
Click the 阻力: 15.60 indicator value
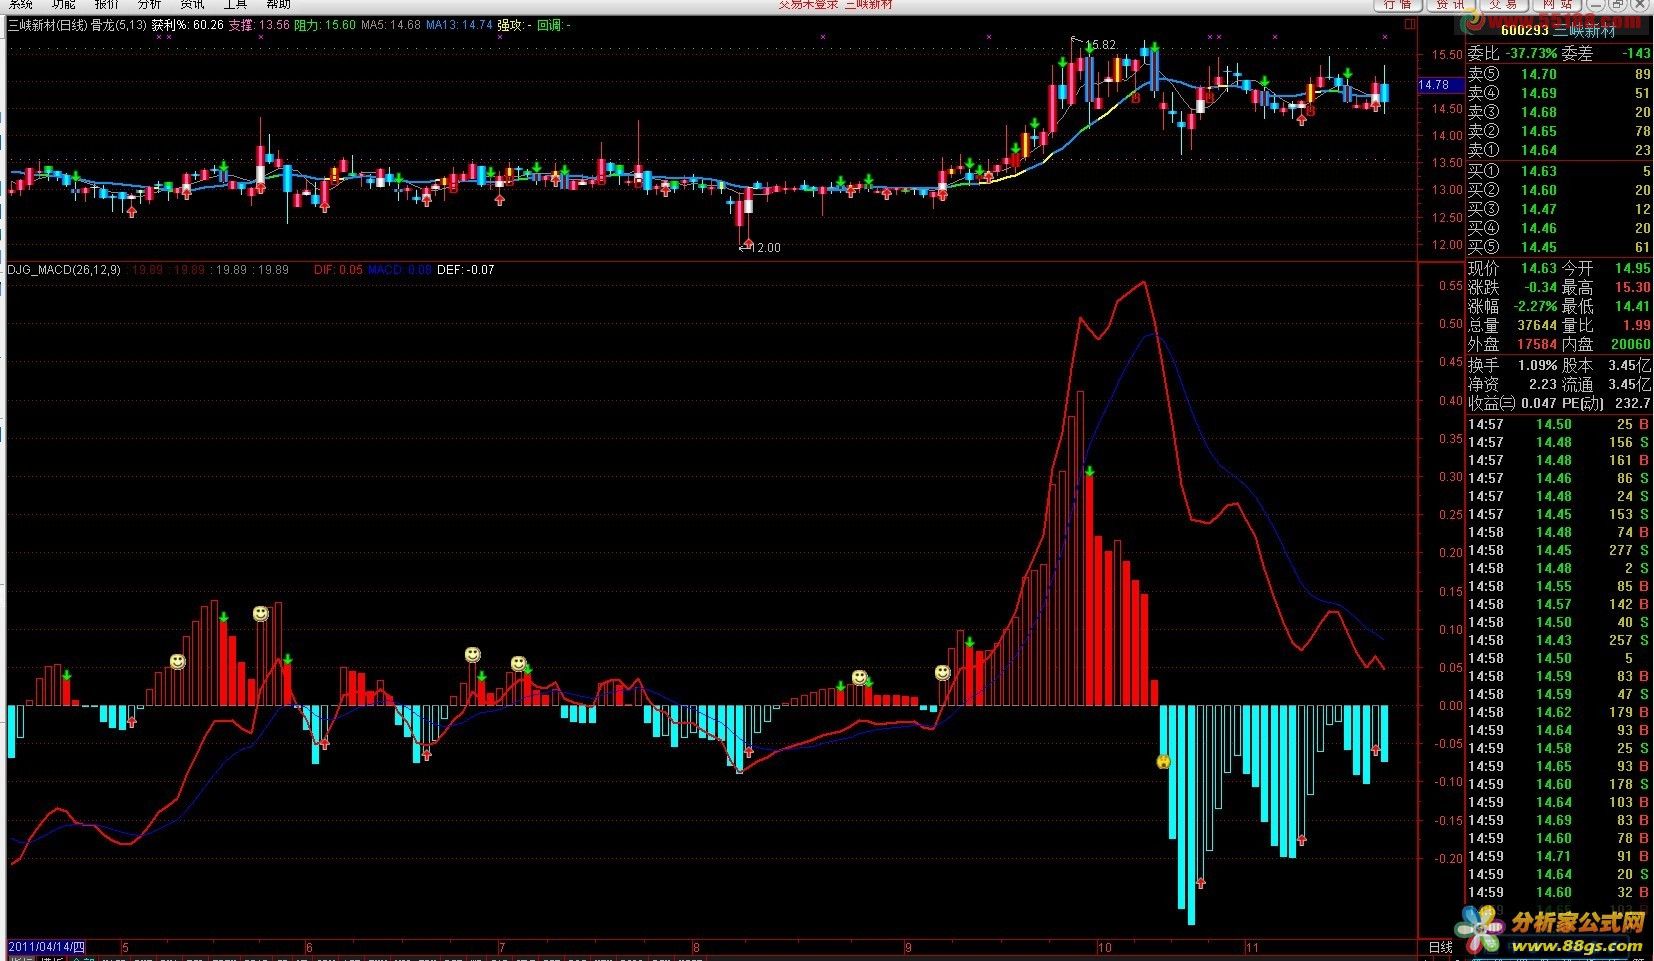326,25
